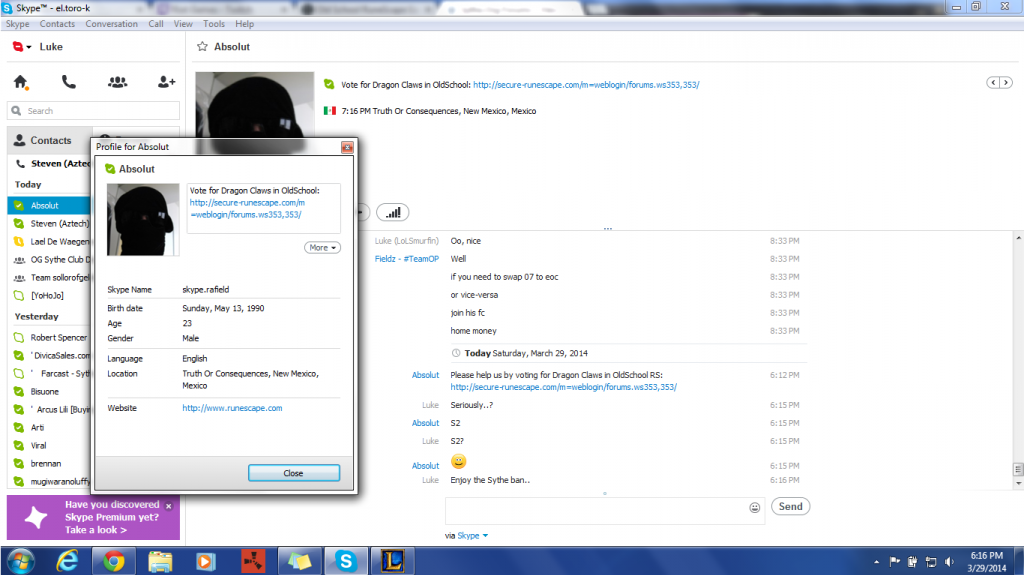Select Arti contact
Screen dimensions: 1024x575
pos(50,427)
